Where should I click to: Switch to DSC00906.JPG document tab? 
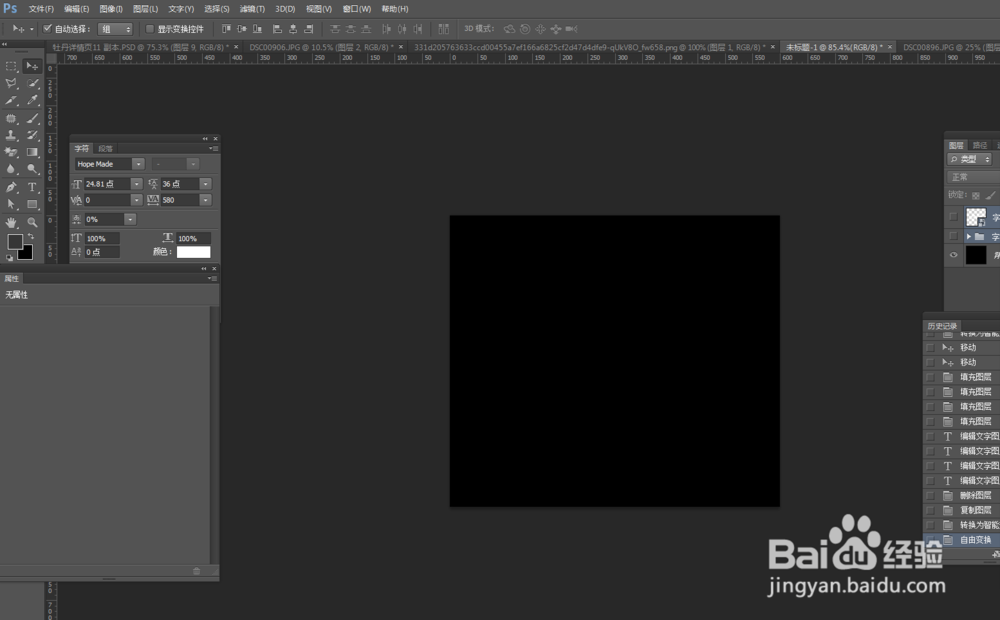pos(321,47)
